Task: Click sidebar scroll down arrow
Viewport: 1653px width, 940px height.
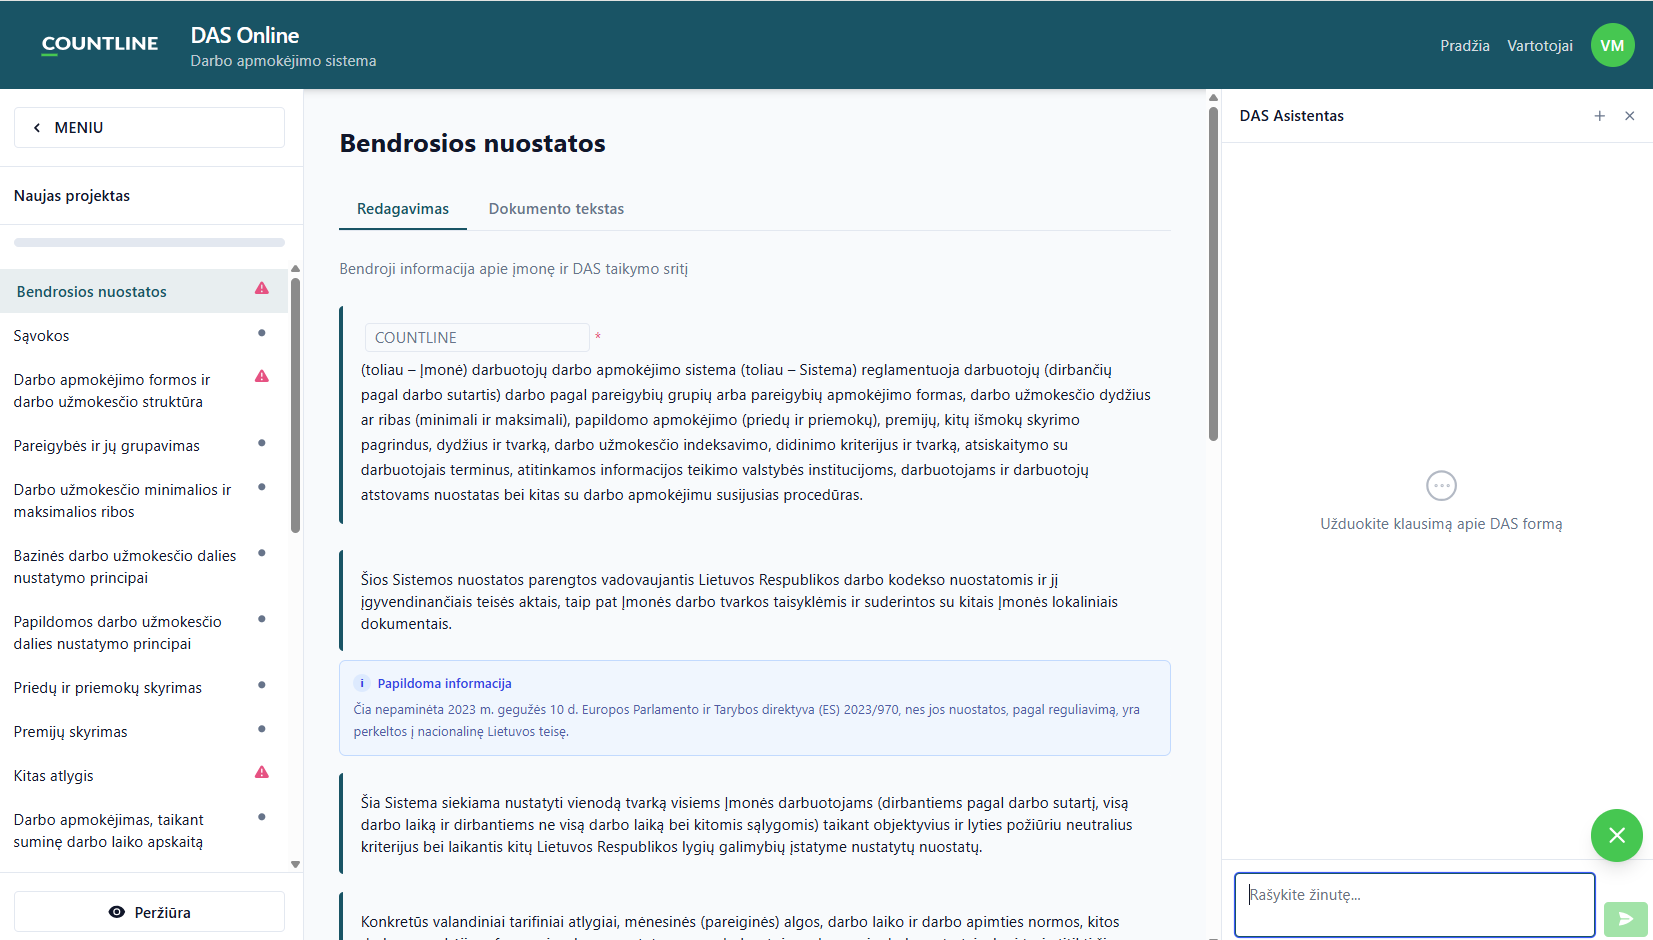Action: coord(295,864)
